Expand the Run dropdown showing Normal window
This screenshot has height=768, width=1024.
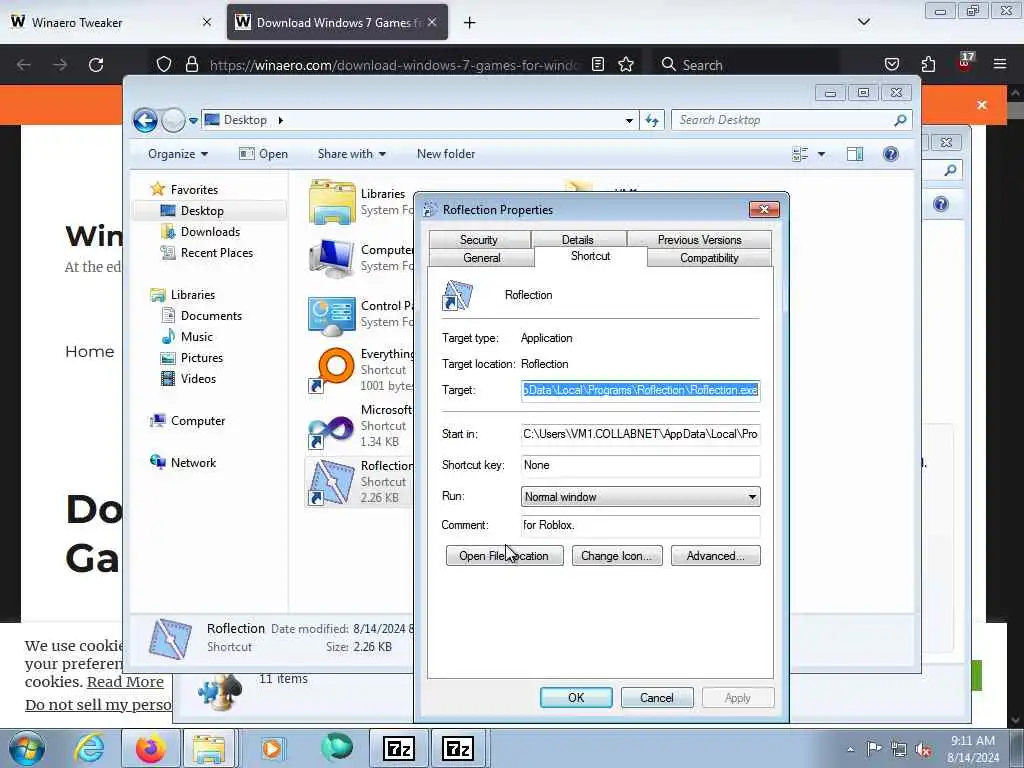[x=641, y=497]
